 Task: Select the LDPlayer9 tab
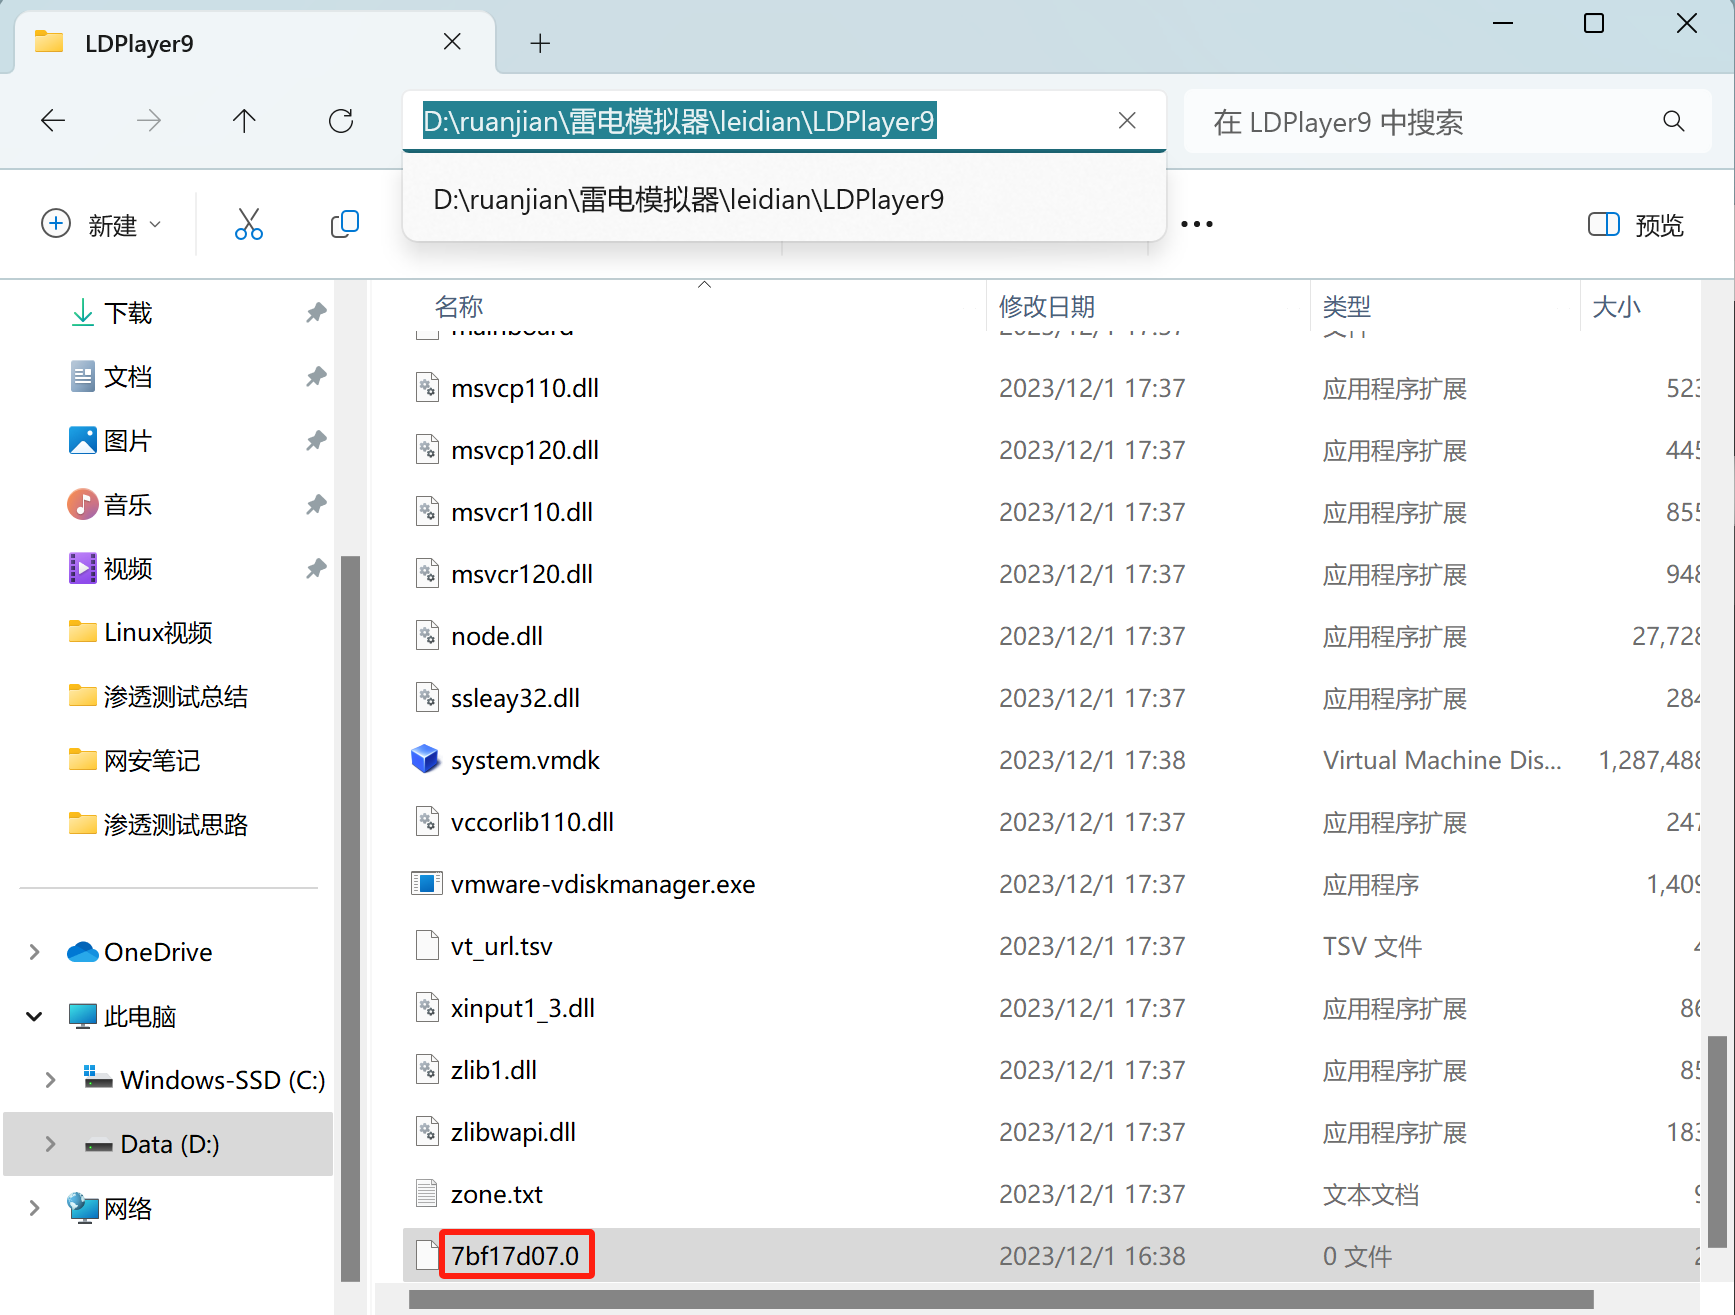point(255,43)
